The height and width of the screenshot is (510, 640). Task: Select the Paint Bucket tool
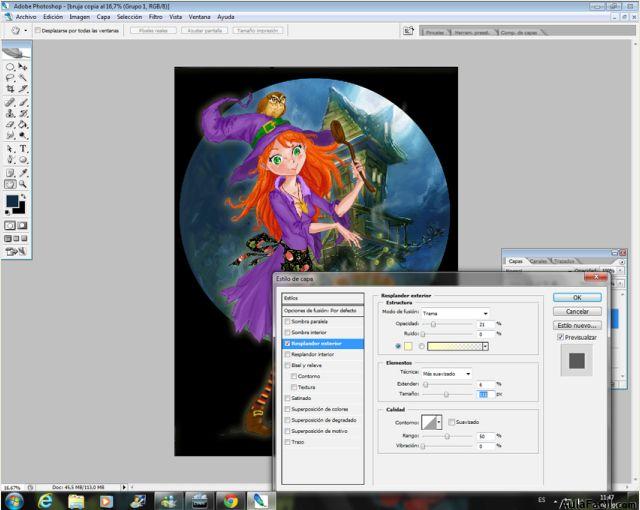tap(23, 124)
